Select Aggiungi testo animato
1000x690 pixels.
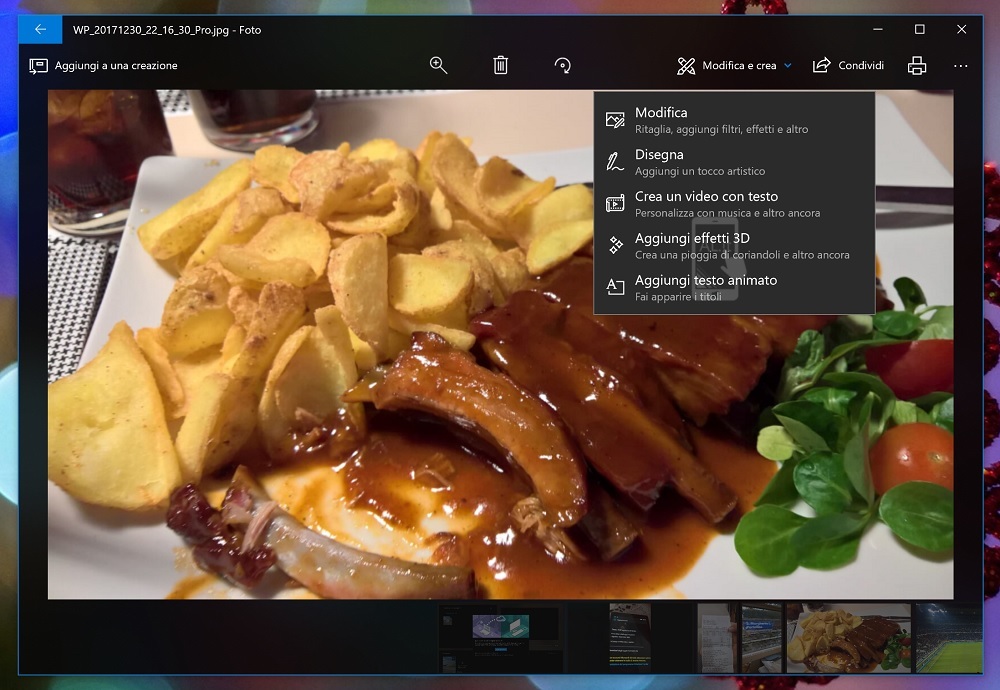click(x=734, y=288)
